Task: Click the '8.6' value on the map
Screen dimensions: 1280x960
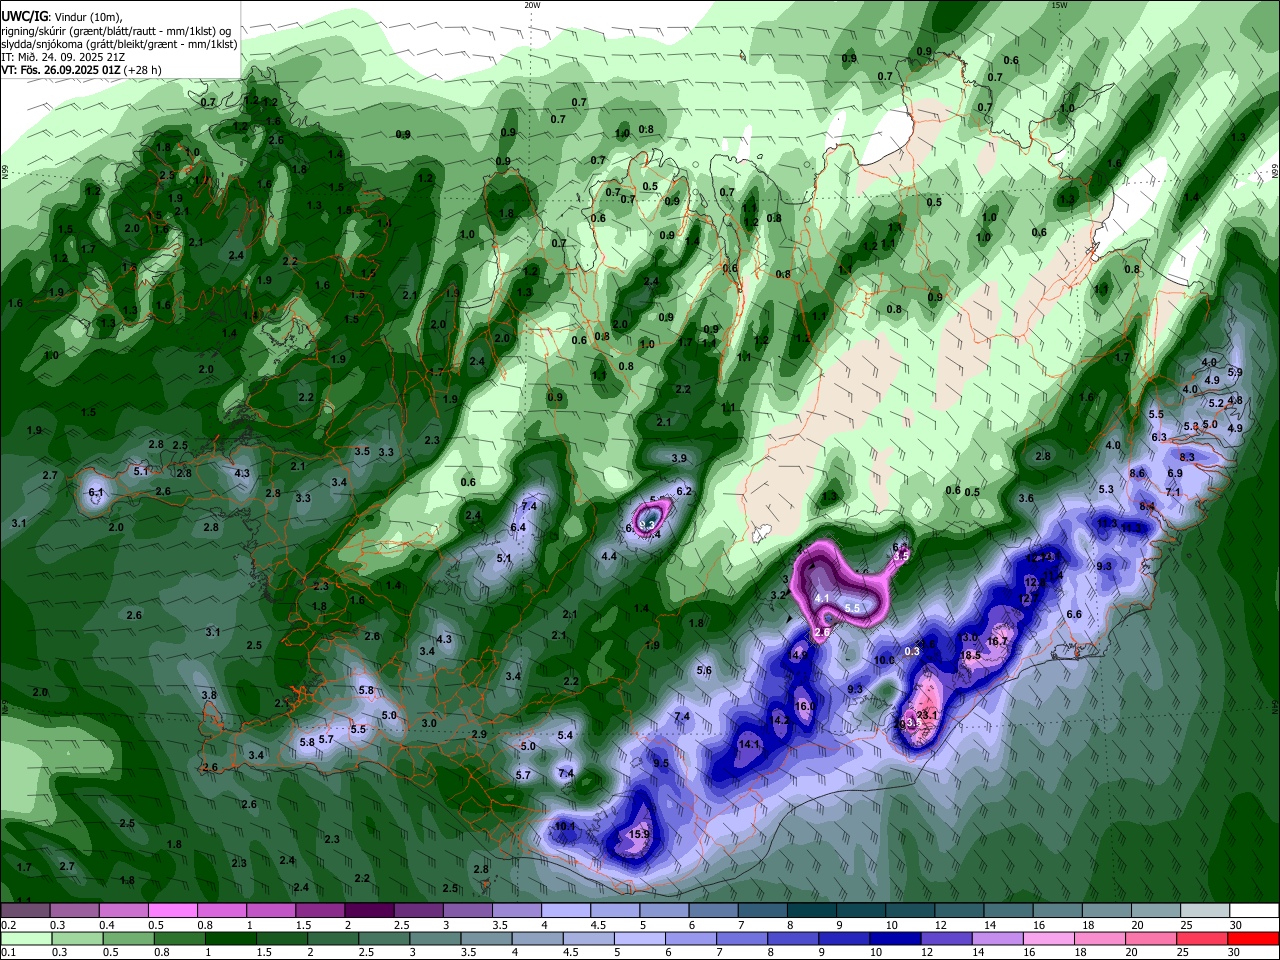Action: 1137,473
